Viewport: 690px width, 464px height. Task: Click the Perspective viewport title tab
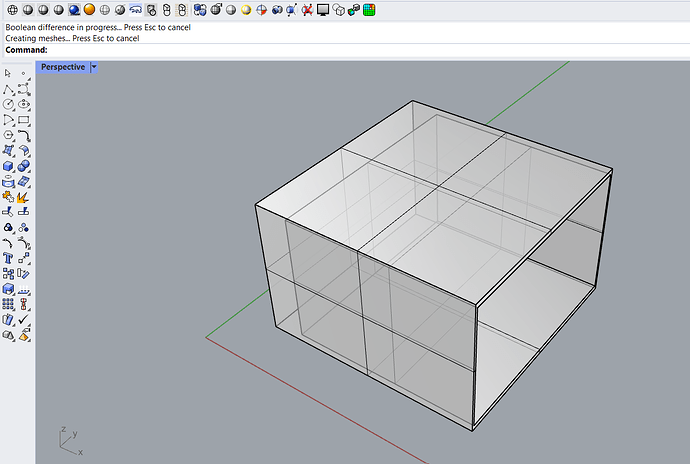pos(62,67)
